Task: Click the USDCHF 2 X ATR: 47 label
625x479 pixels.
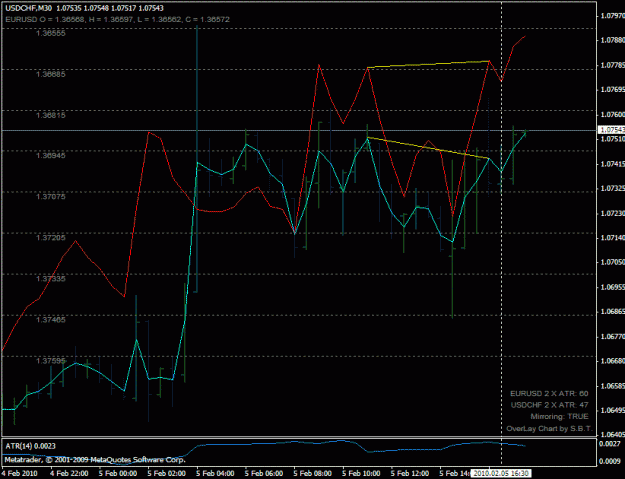Action: pyautogui.click(x=549, y=405)
